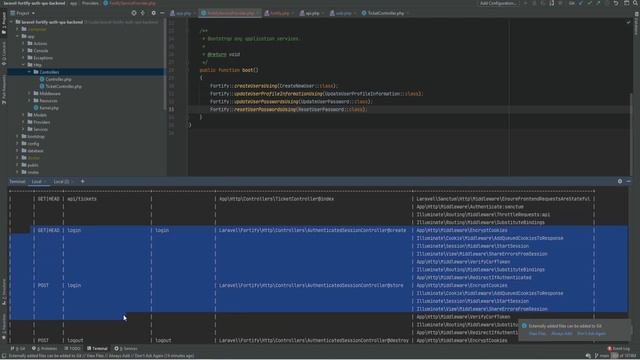Screen dimensions: 640x360
Task: Click the Controller.php file icon in tree
Action: click(x=42, y=79)
